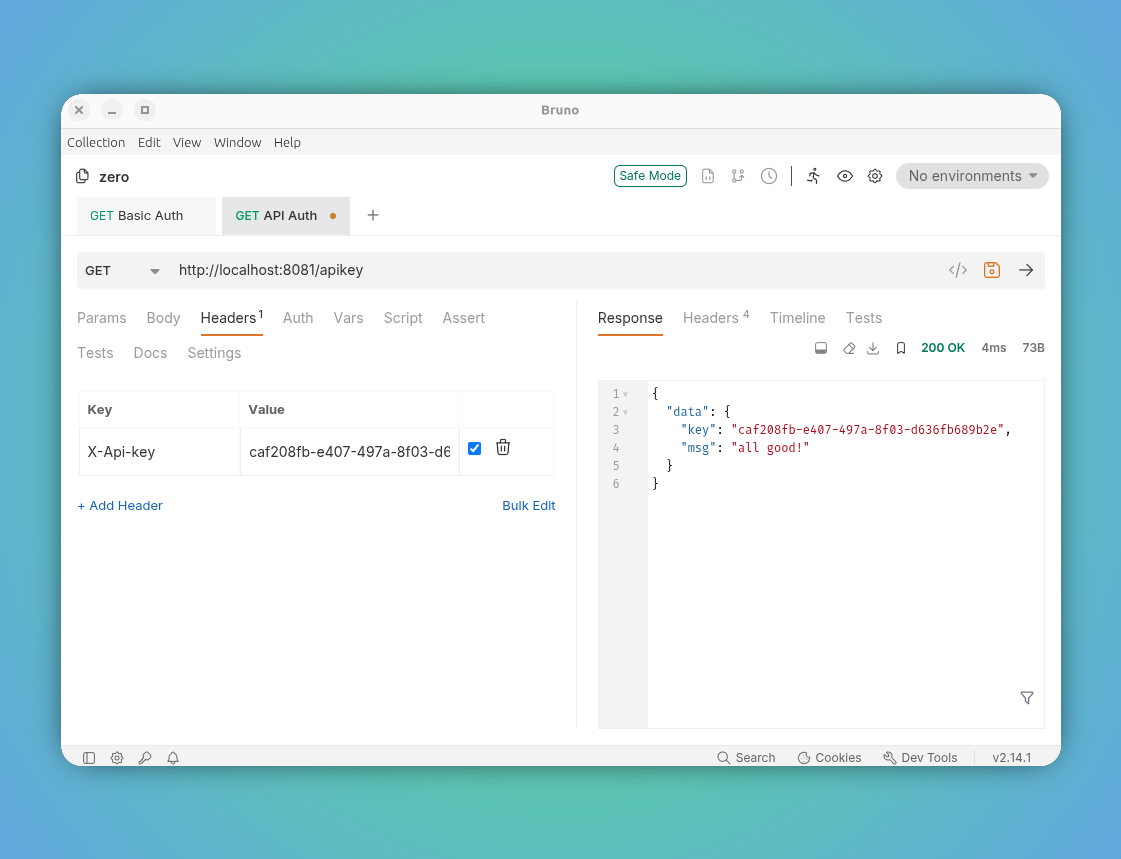Open the Runner icon in the collection toolbar
Viewport: 1121px width, 859px height.
click(x=813, y=176)
